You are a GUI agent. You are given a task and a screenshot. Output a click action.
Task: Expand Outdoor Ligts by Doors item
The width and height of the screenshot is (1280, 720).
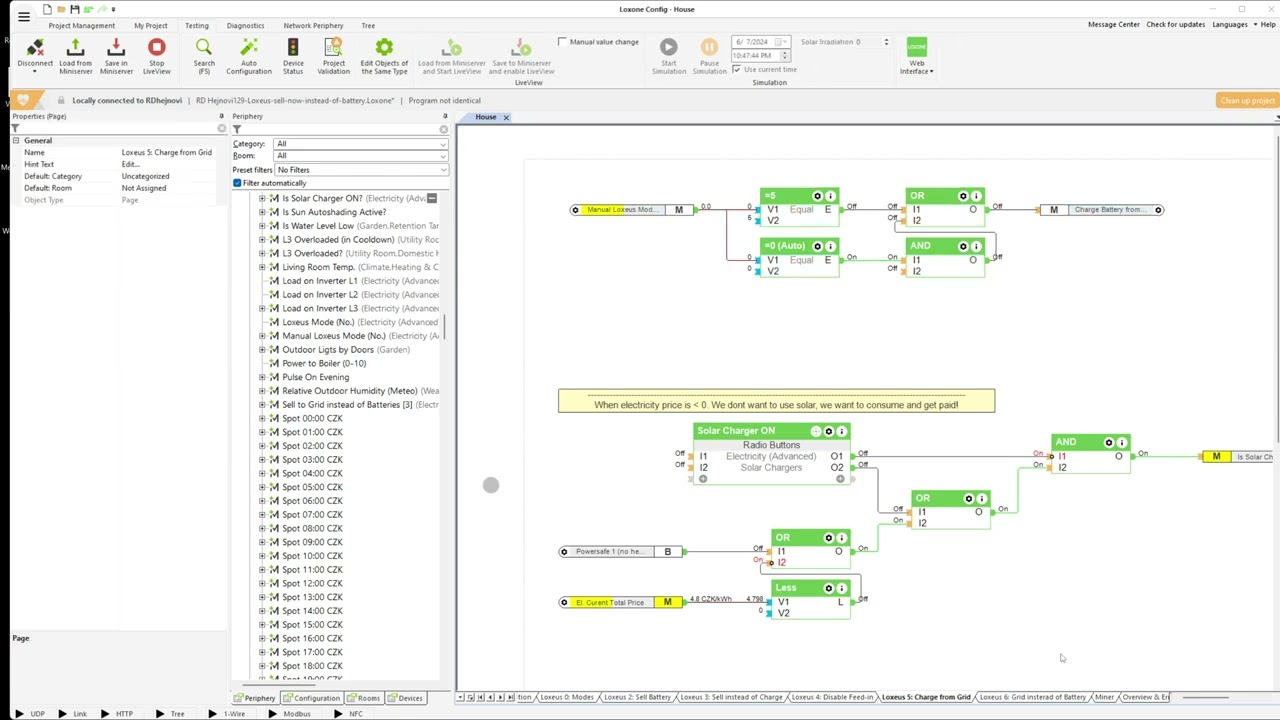[x=262, y=350]
